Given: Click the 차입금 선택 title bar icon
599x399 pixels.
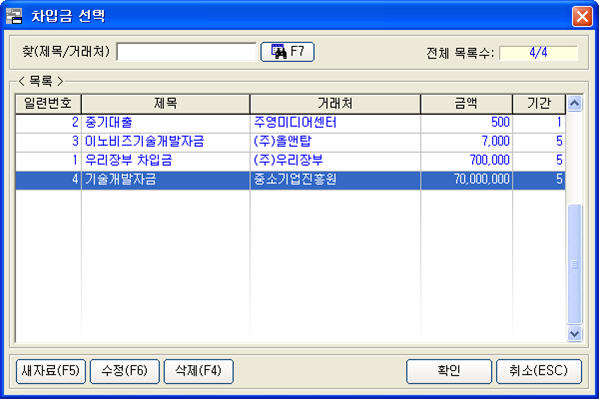Looking at the screenshot, I should coord(14,16).
